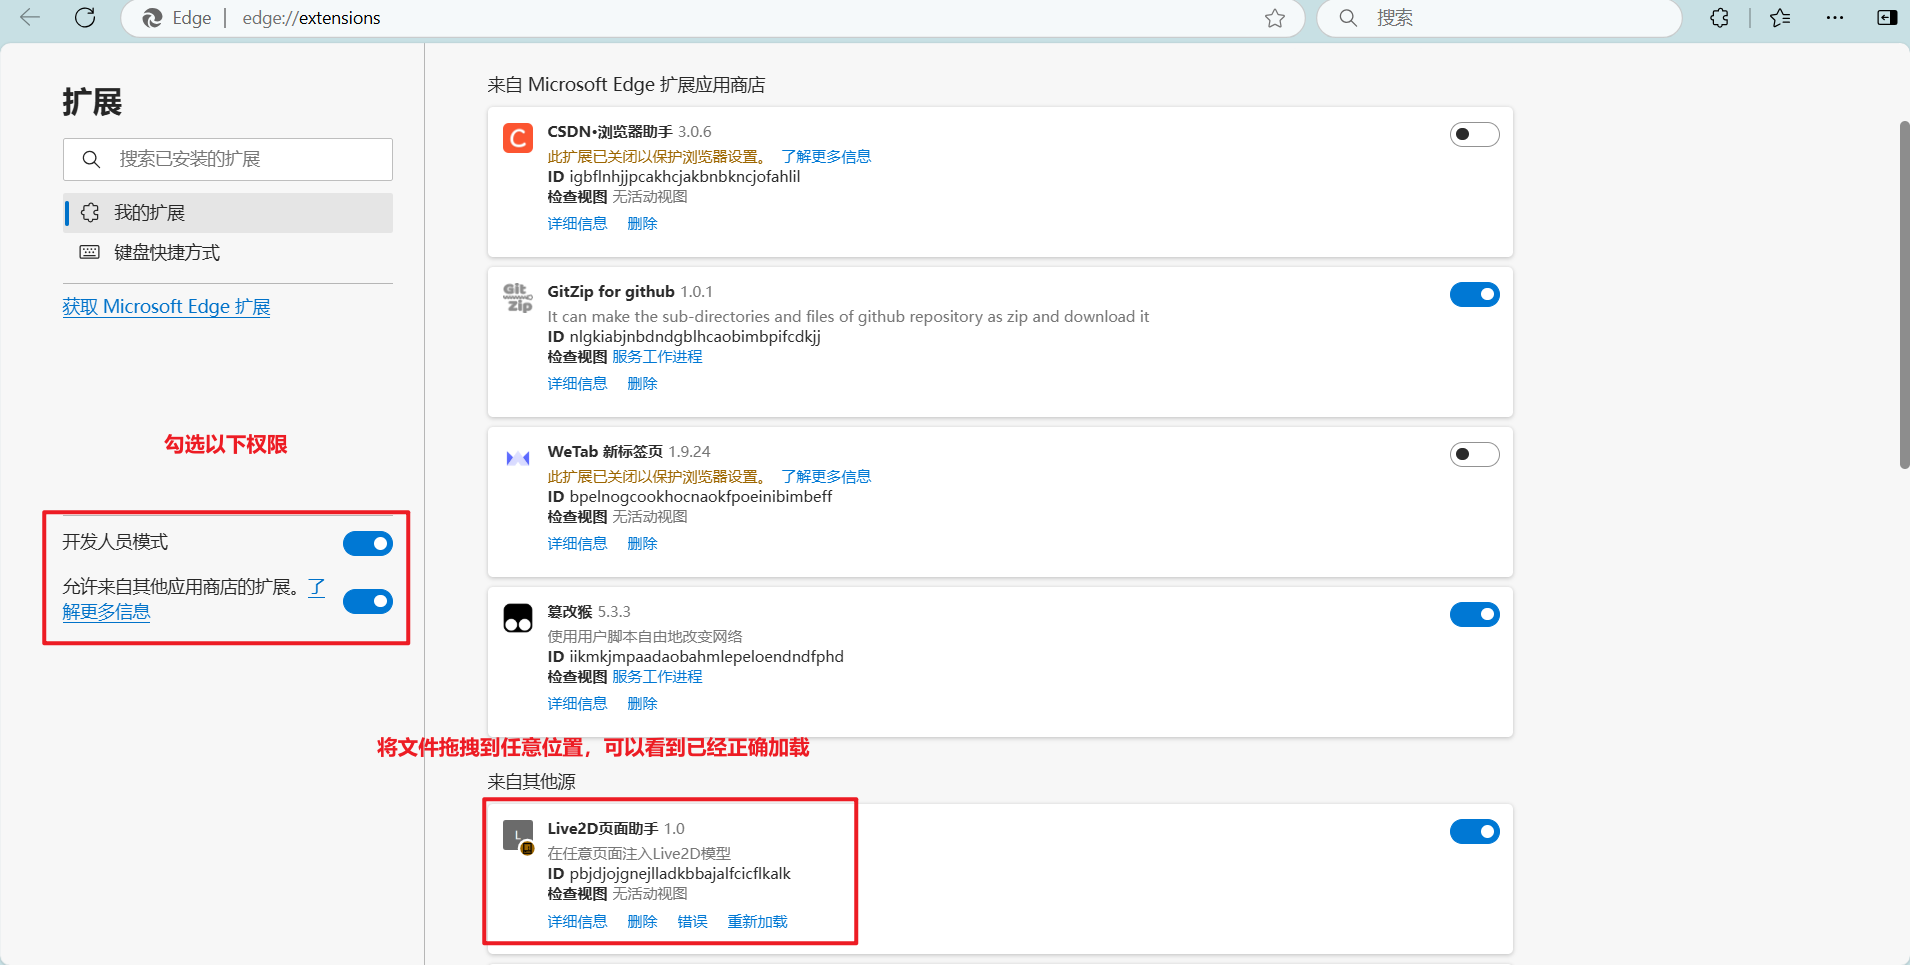Click 删除 for GitZip for github
1910x965 pixels.
(642, 384)
